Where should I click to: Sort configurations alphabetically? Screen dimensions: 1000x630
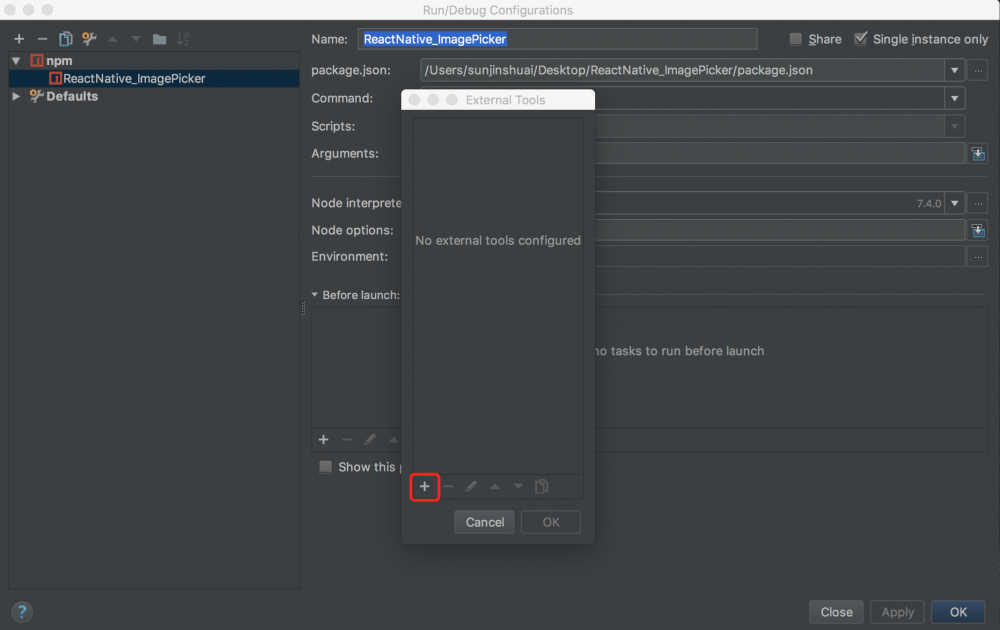tap(183, 39)
